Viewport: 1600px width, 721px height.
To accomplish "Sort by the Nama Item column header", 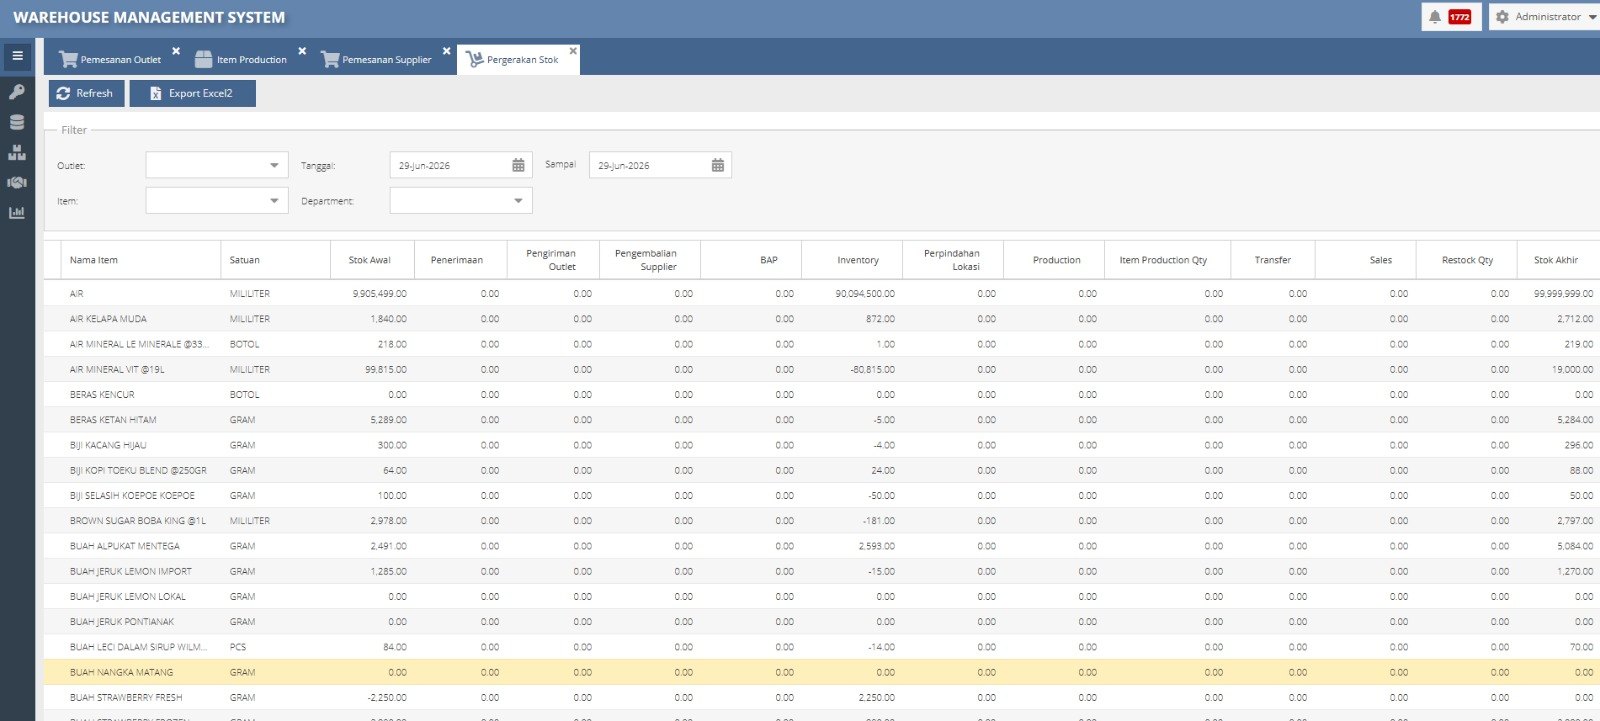I will [141, 260].
